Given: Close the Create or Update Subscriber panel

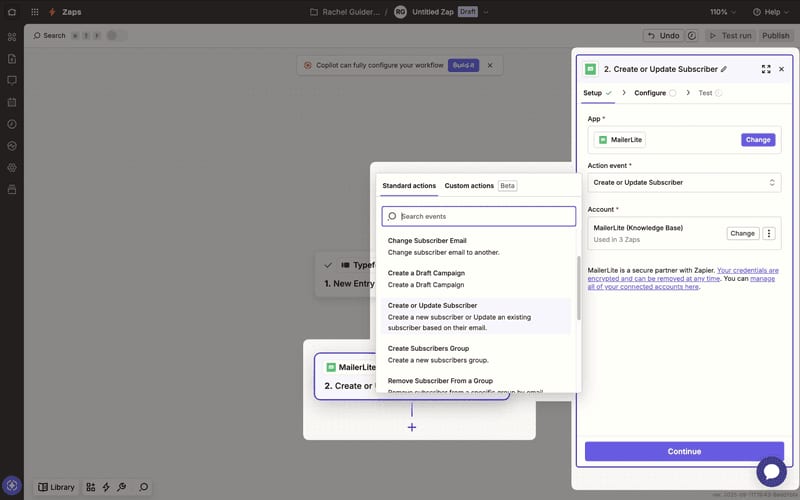Looking at the screenshot, I should (782, 69).
